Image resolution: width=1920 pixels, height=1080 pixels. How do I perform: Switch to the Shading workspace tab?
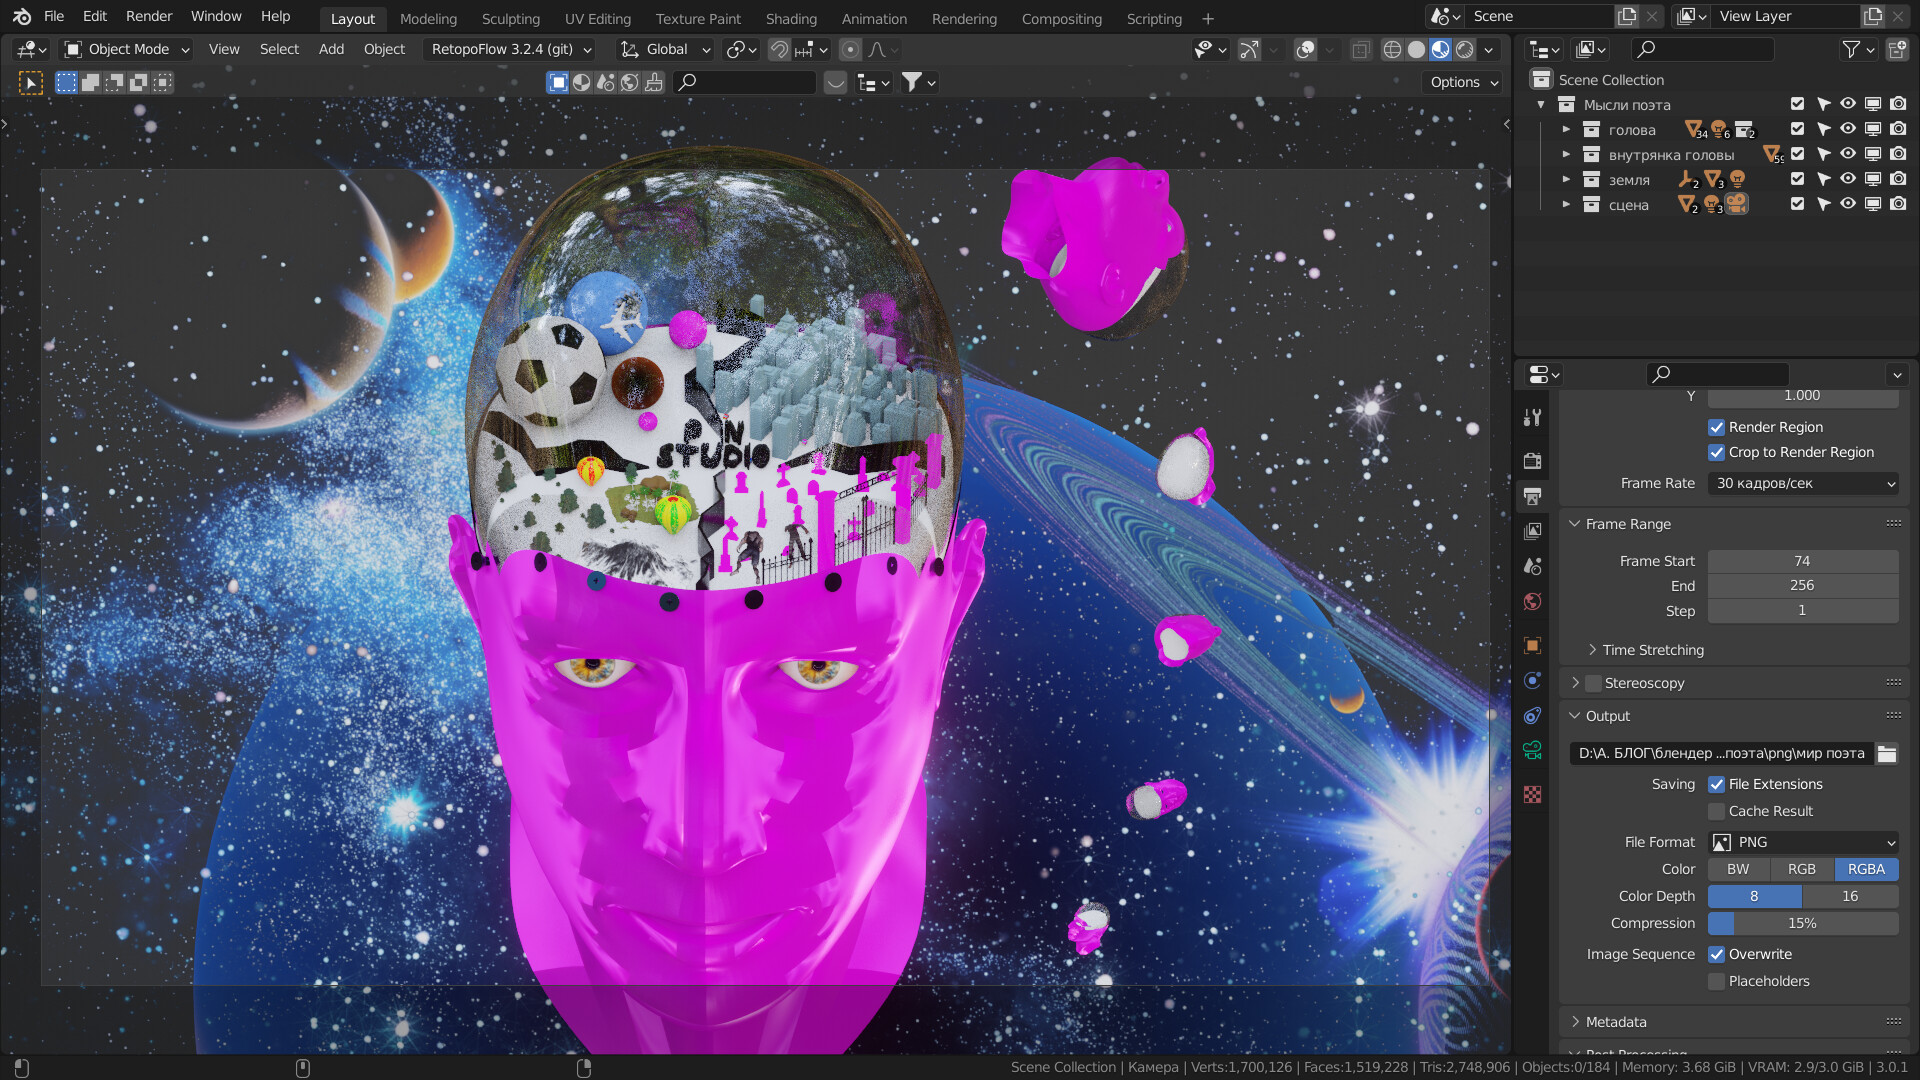coord(790,18)
